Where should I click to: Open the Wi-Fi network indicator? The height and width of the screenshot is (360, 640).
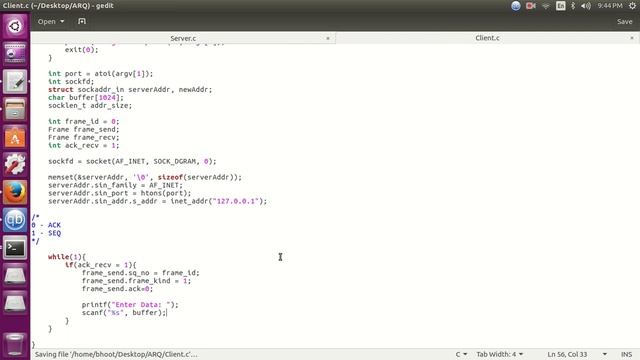(546, 6)
